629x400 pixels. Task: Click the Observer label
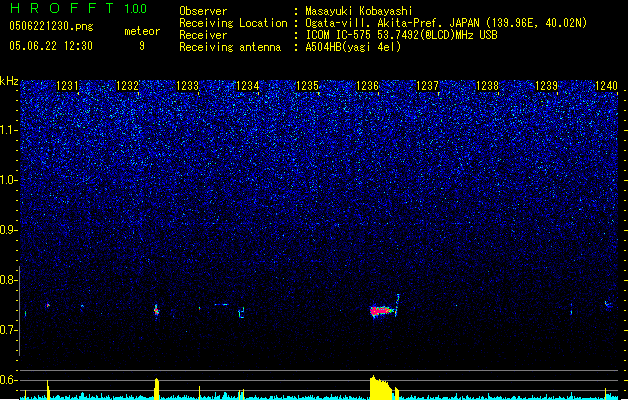point(203,11)
